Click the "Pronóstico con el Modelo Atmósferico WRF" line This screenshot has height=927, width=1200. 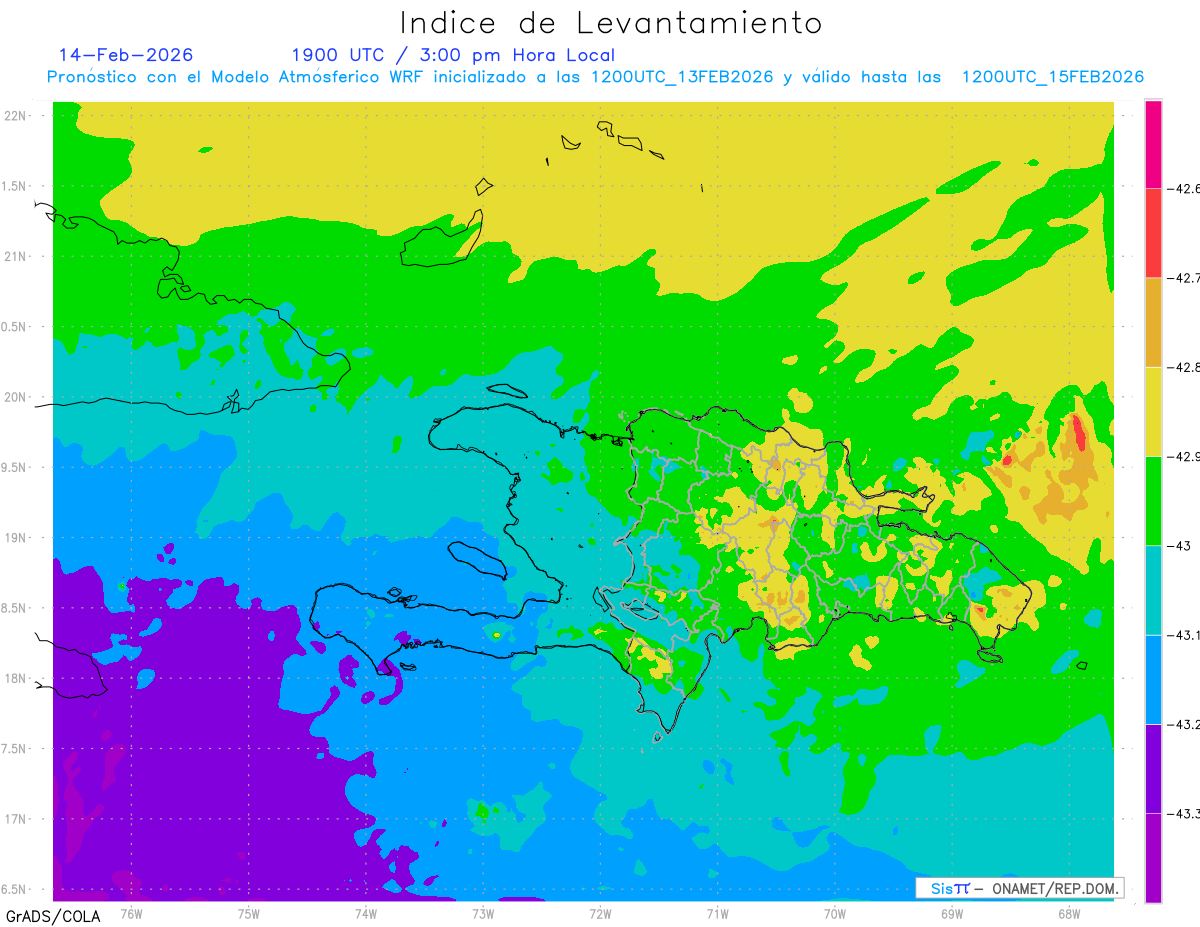coord(595,77)
